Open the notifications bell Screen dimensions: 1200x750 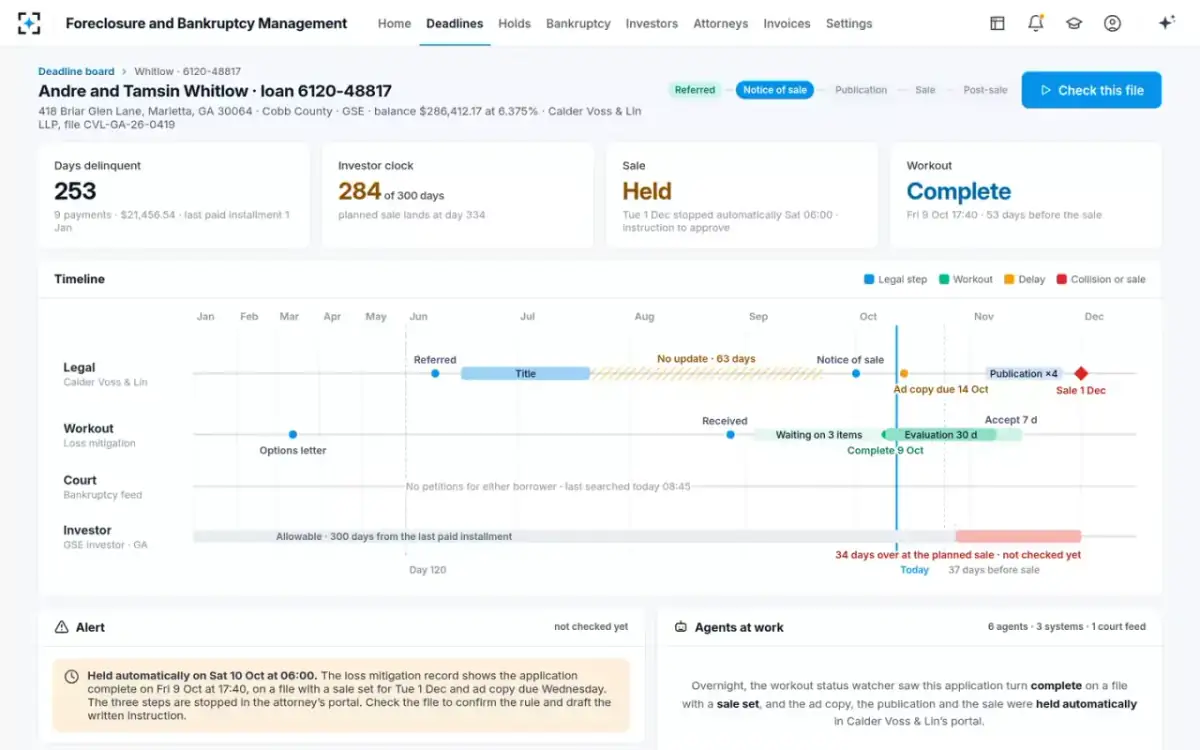pos(1035,23)
